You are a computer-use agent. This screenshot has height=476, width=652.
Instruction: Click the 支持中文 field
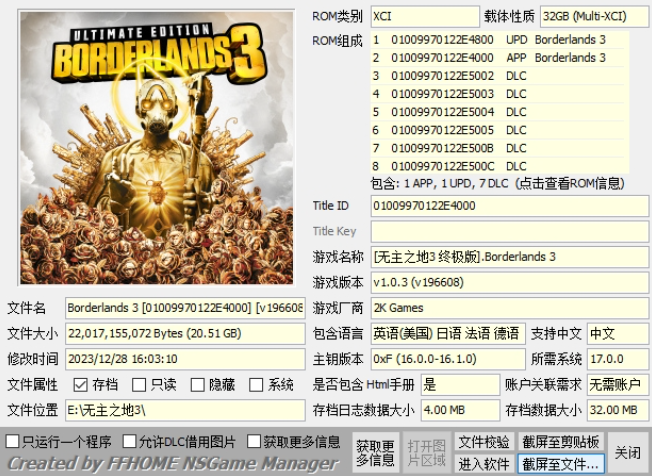point(617,334)
